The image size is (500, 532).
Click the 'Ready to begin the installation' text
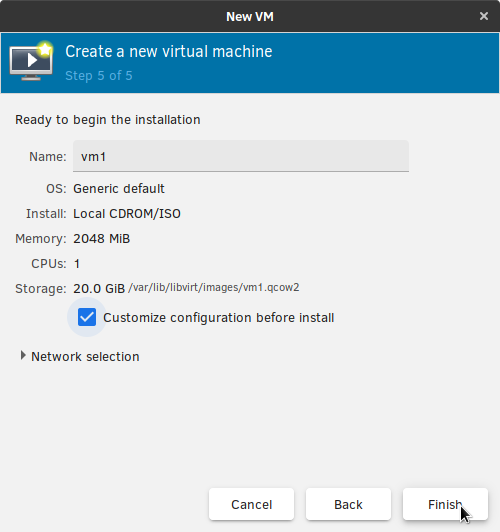tap(108, 120)
